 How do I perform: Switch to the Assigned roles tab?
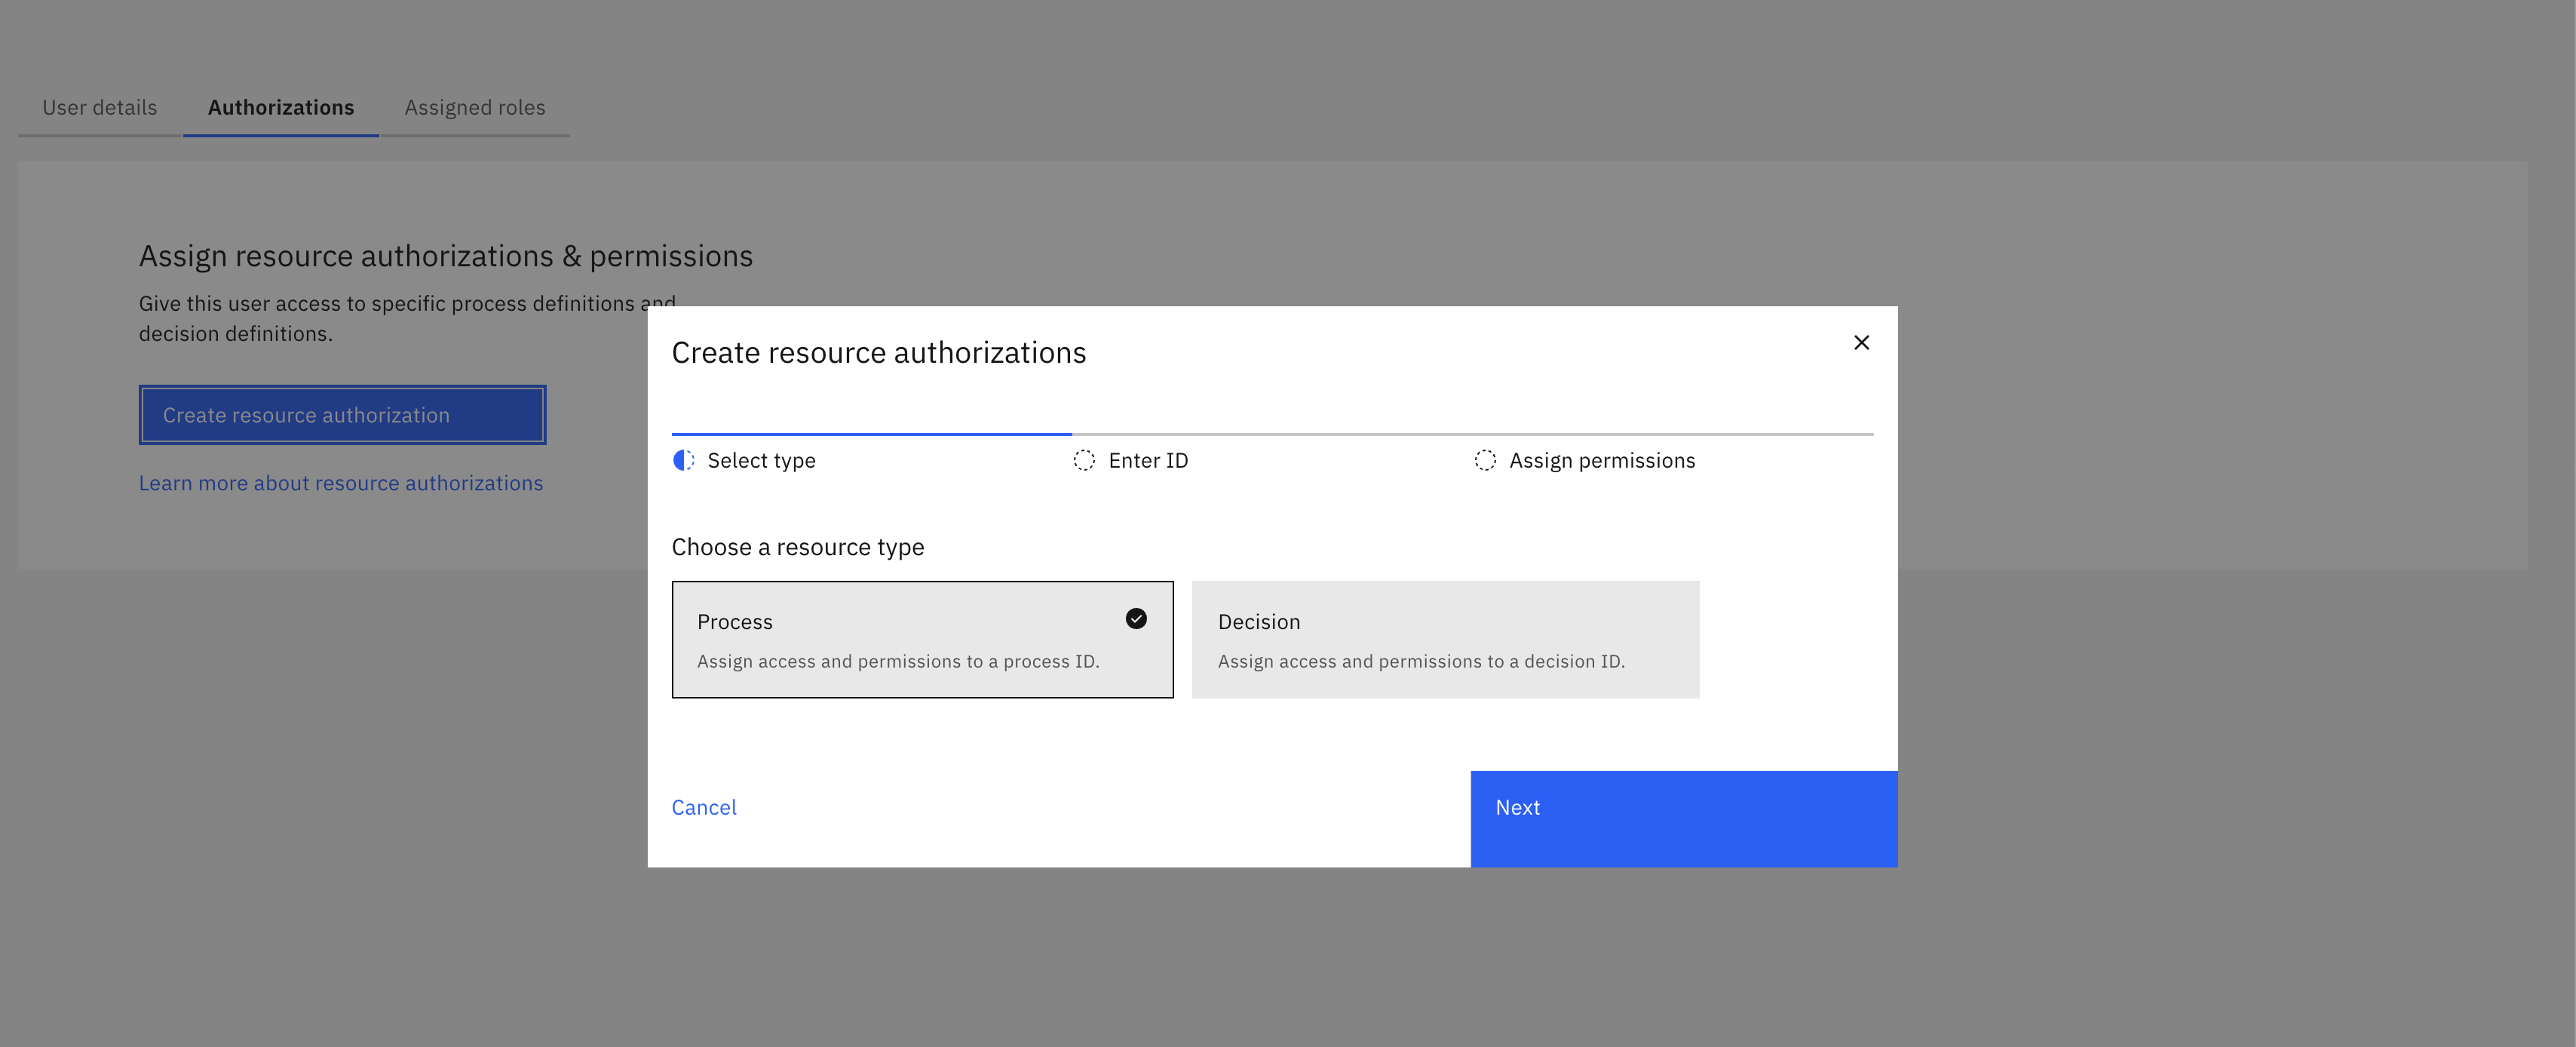pyautogui.click(x=475, y=108)
